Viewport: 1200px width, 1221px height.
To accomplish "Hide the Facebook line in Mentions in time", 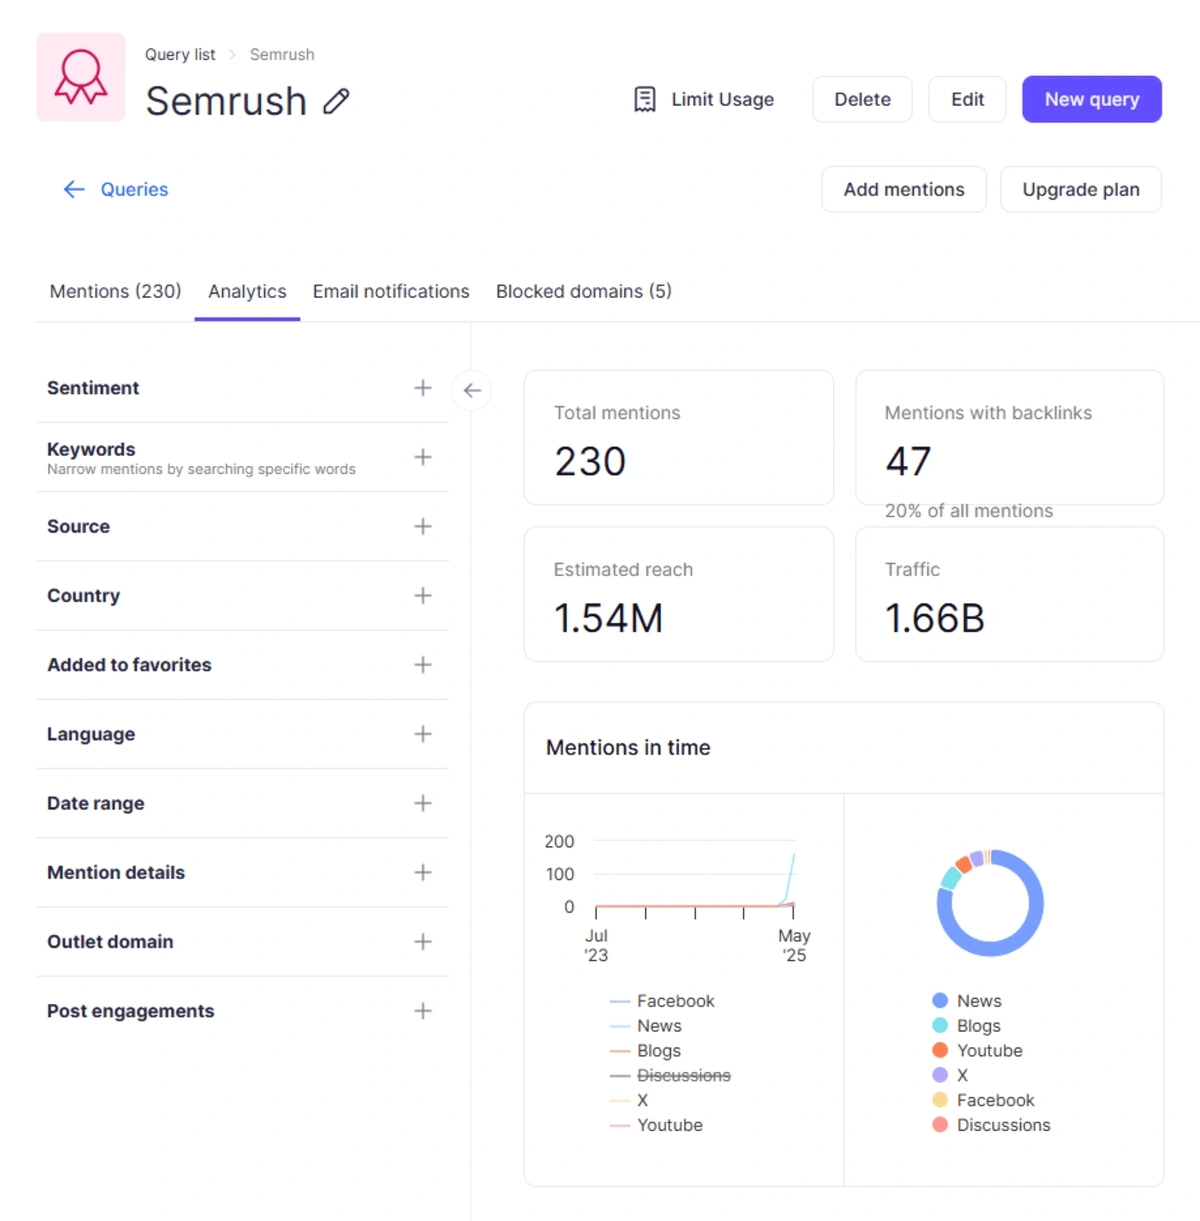I will [676, 1000].
